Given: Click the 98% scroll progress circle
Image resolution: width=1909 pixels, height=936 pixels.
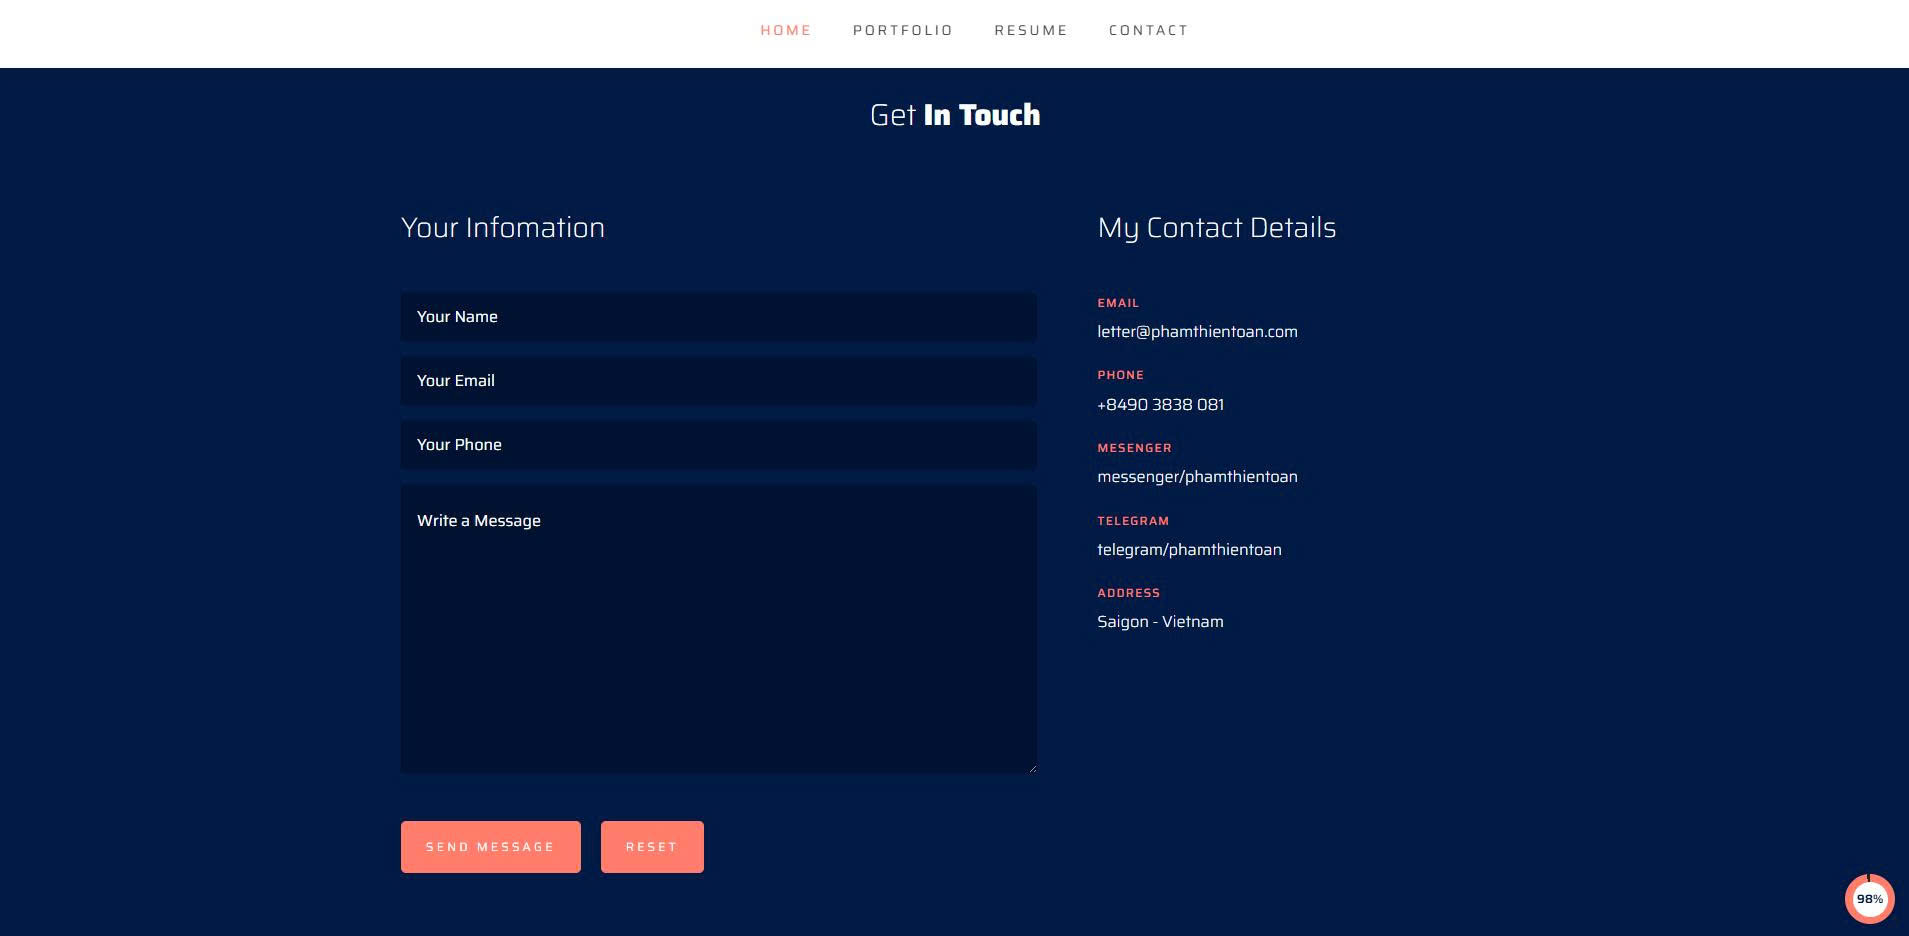Looking at the screenshot, I should click(x=1869, y=899).
